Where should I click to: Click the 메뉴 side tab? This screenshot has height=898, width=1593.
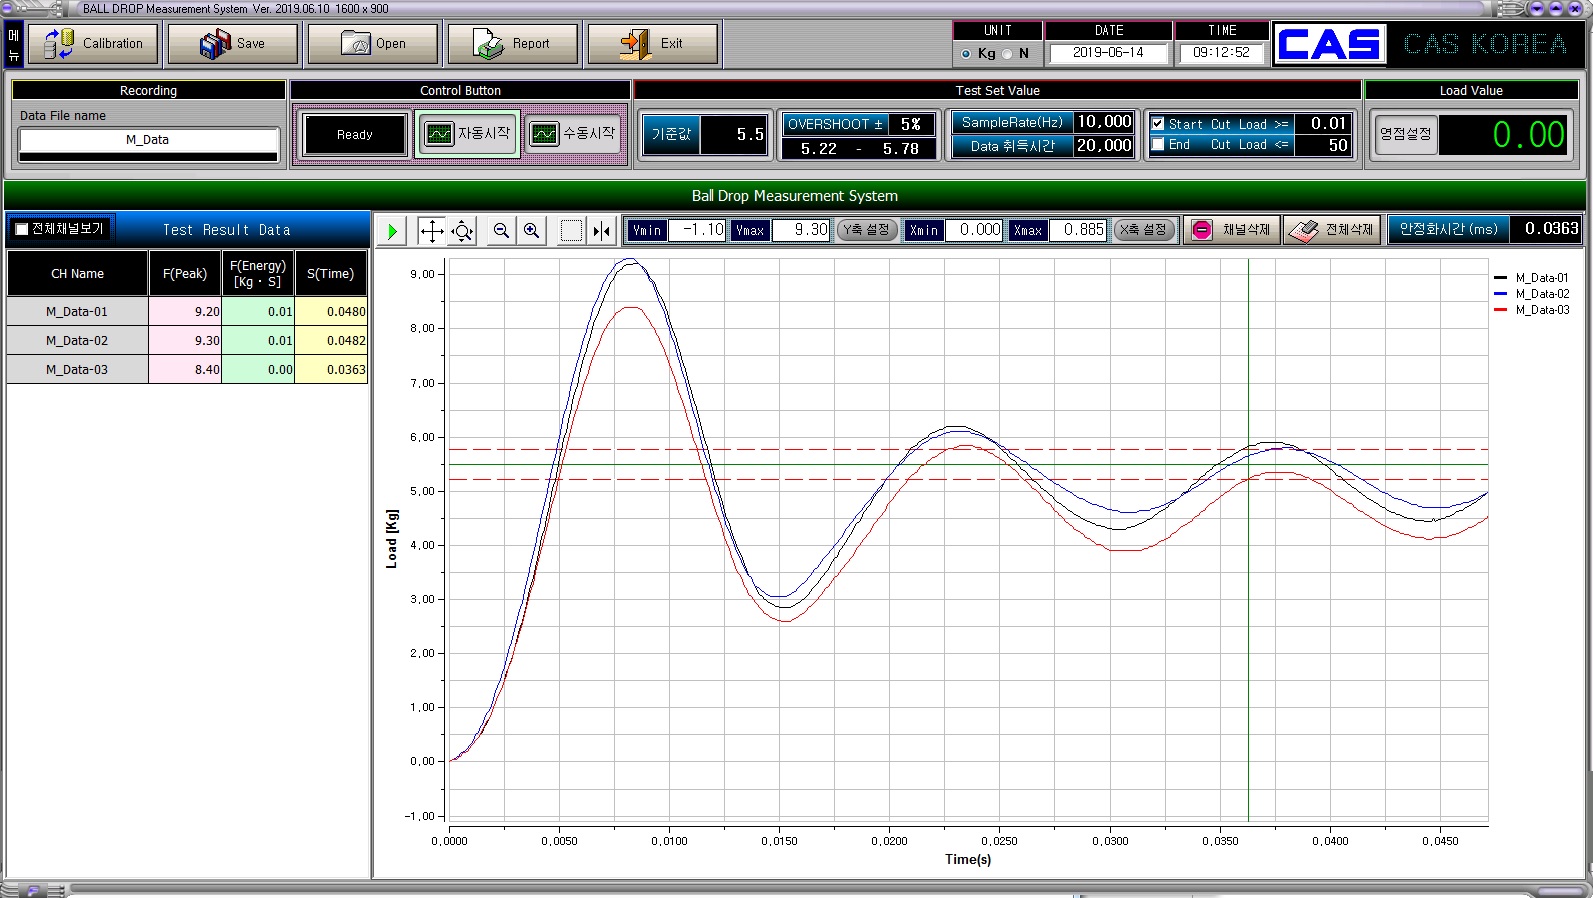click(14, 46)
